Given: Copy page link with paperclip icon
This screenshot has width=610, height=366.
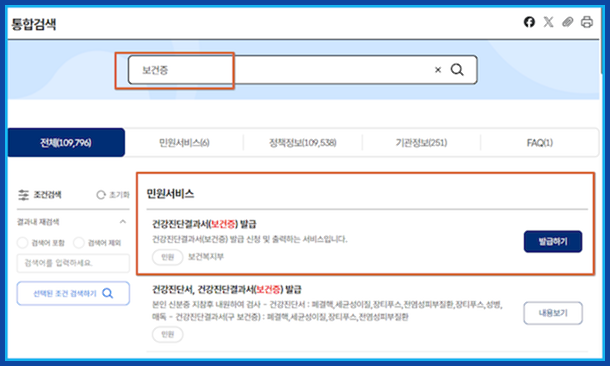Looking at the screenshot, I should (568, 22).
